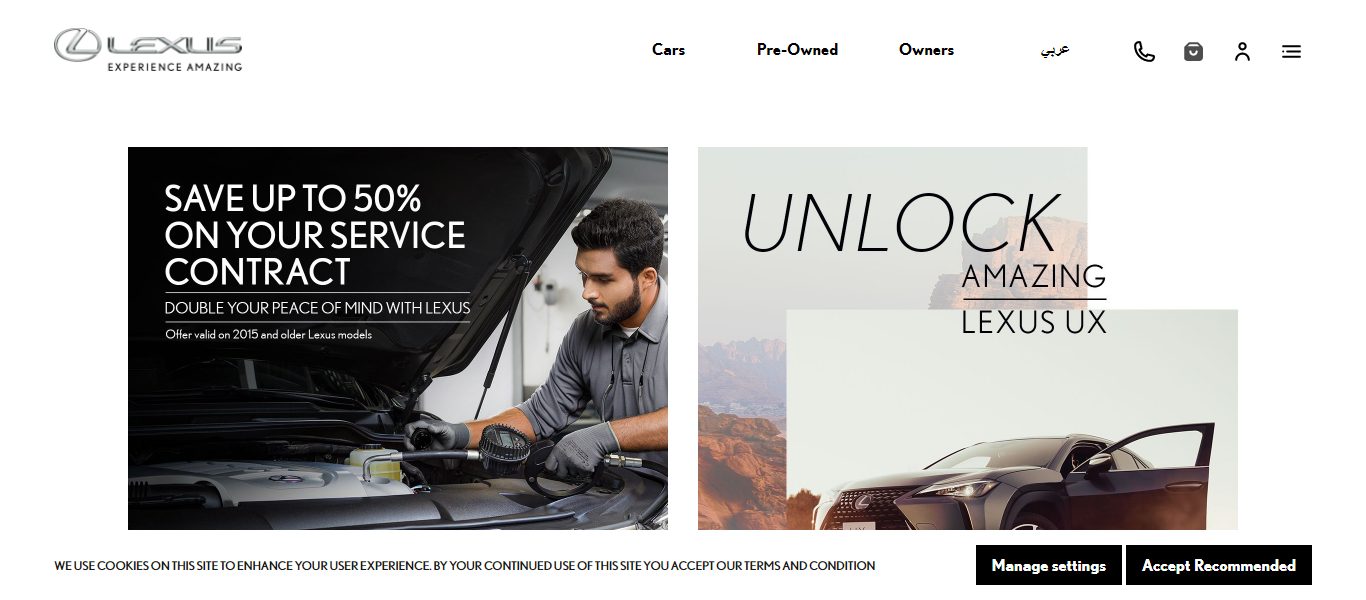Open the shopping bag icon
1366x600 pixels.
pos(1193,51)
